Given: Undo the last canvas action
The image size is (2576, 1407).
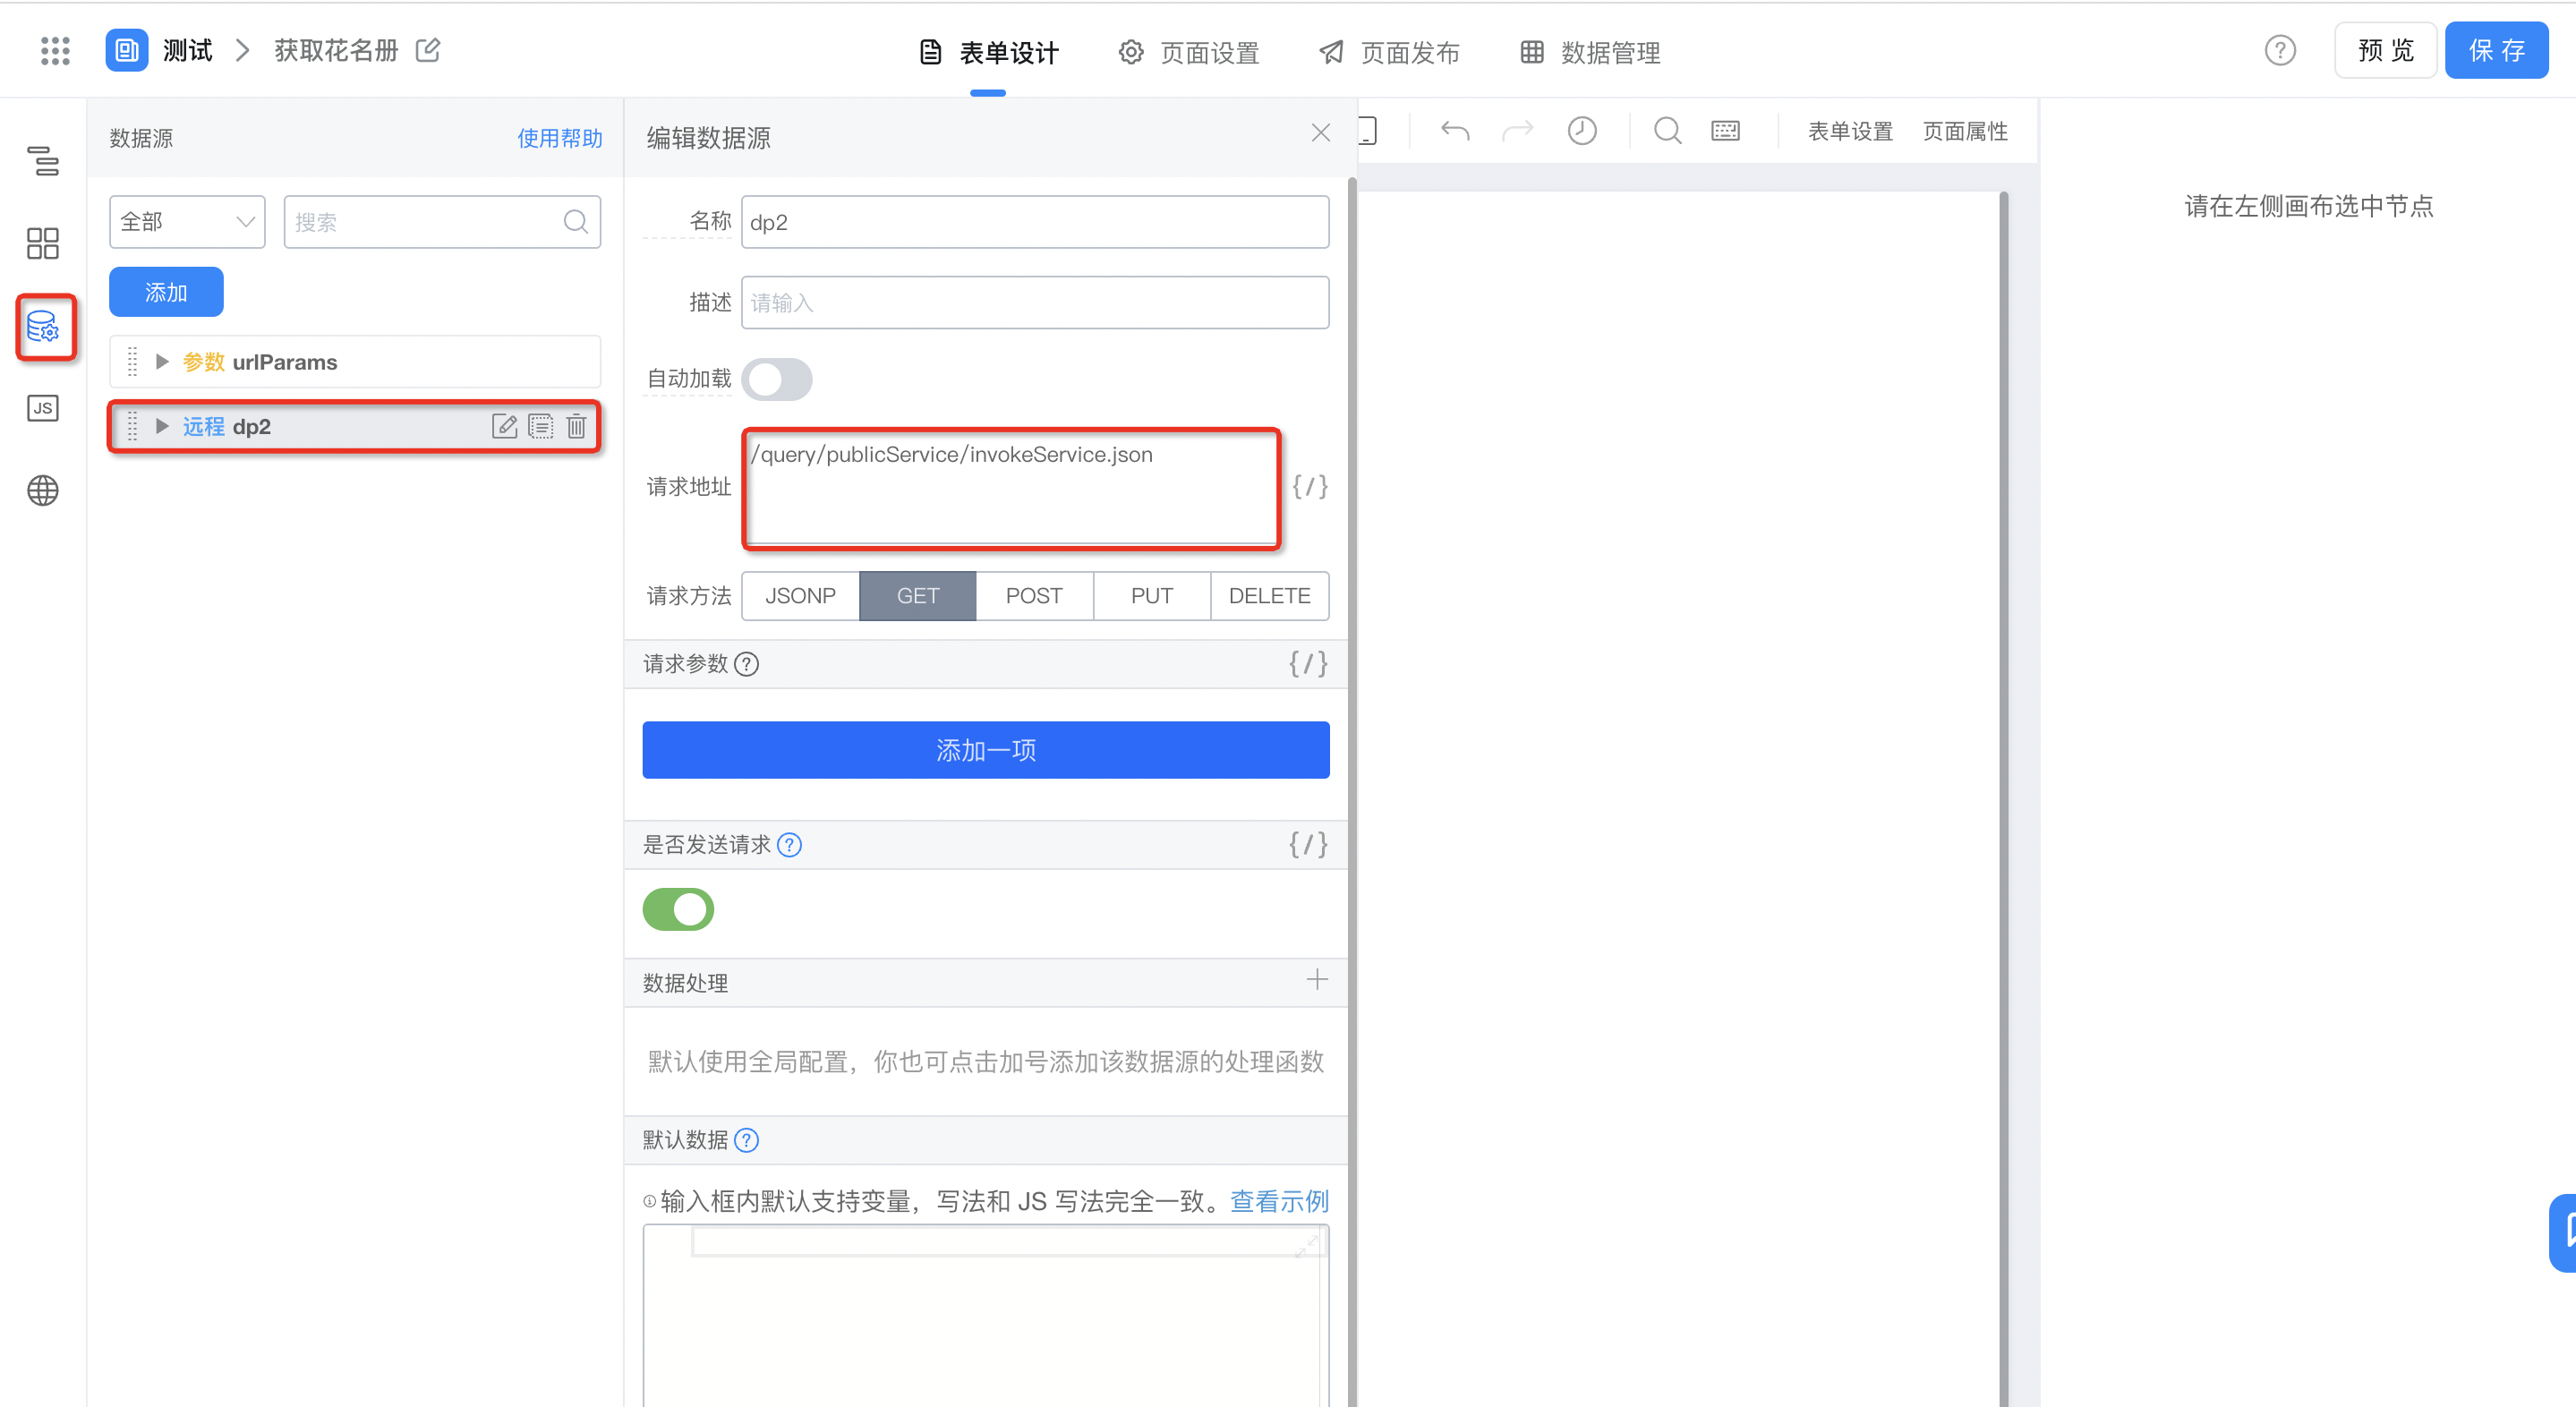Looking at the screenshot, I should 1454,130.
